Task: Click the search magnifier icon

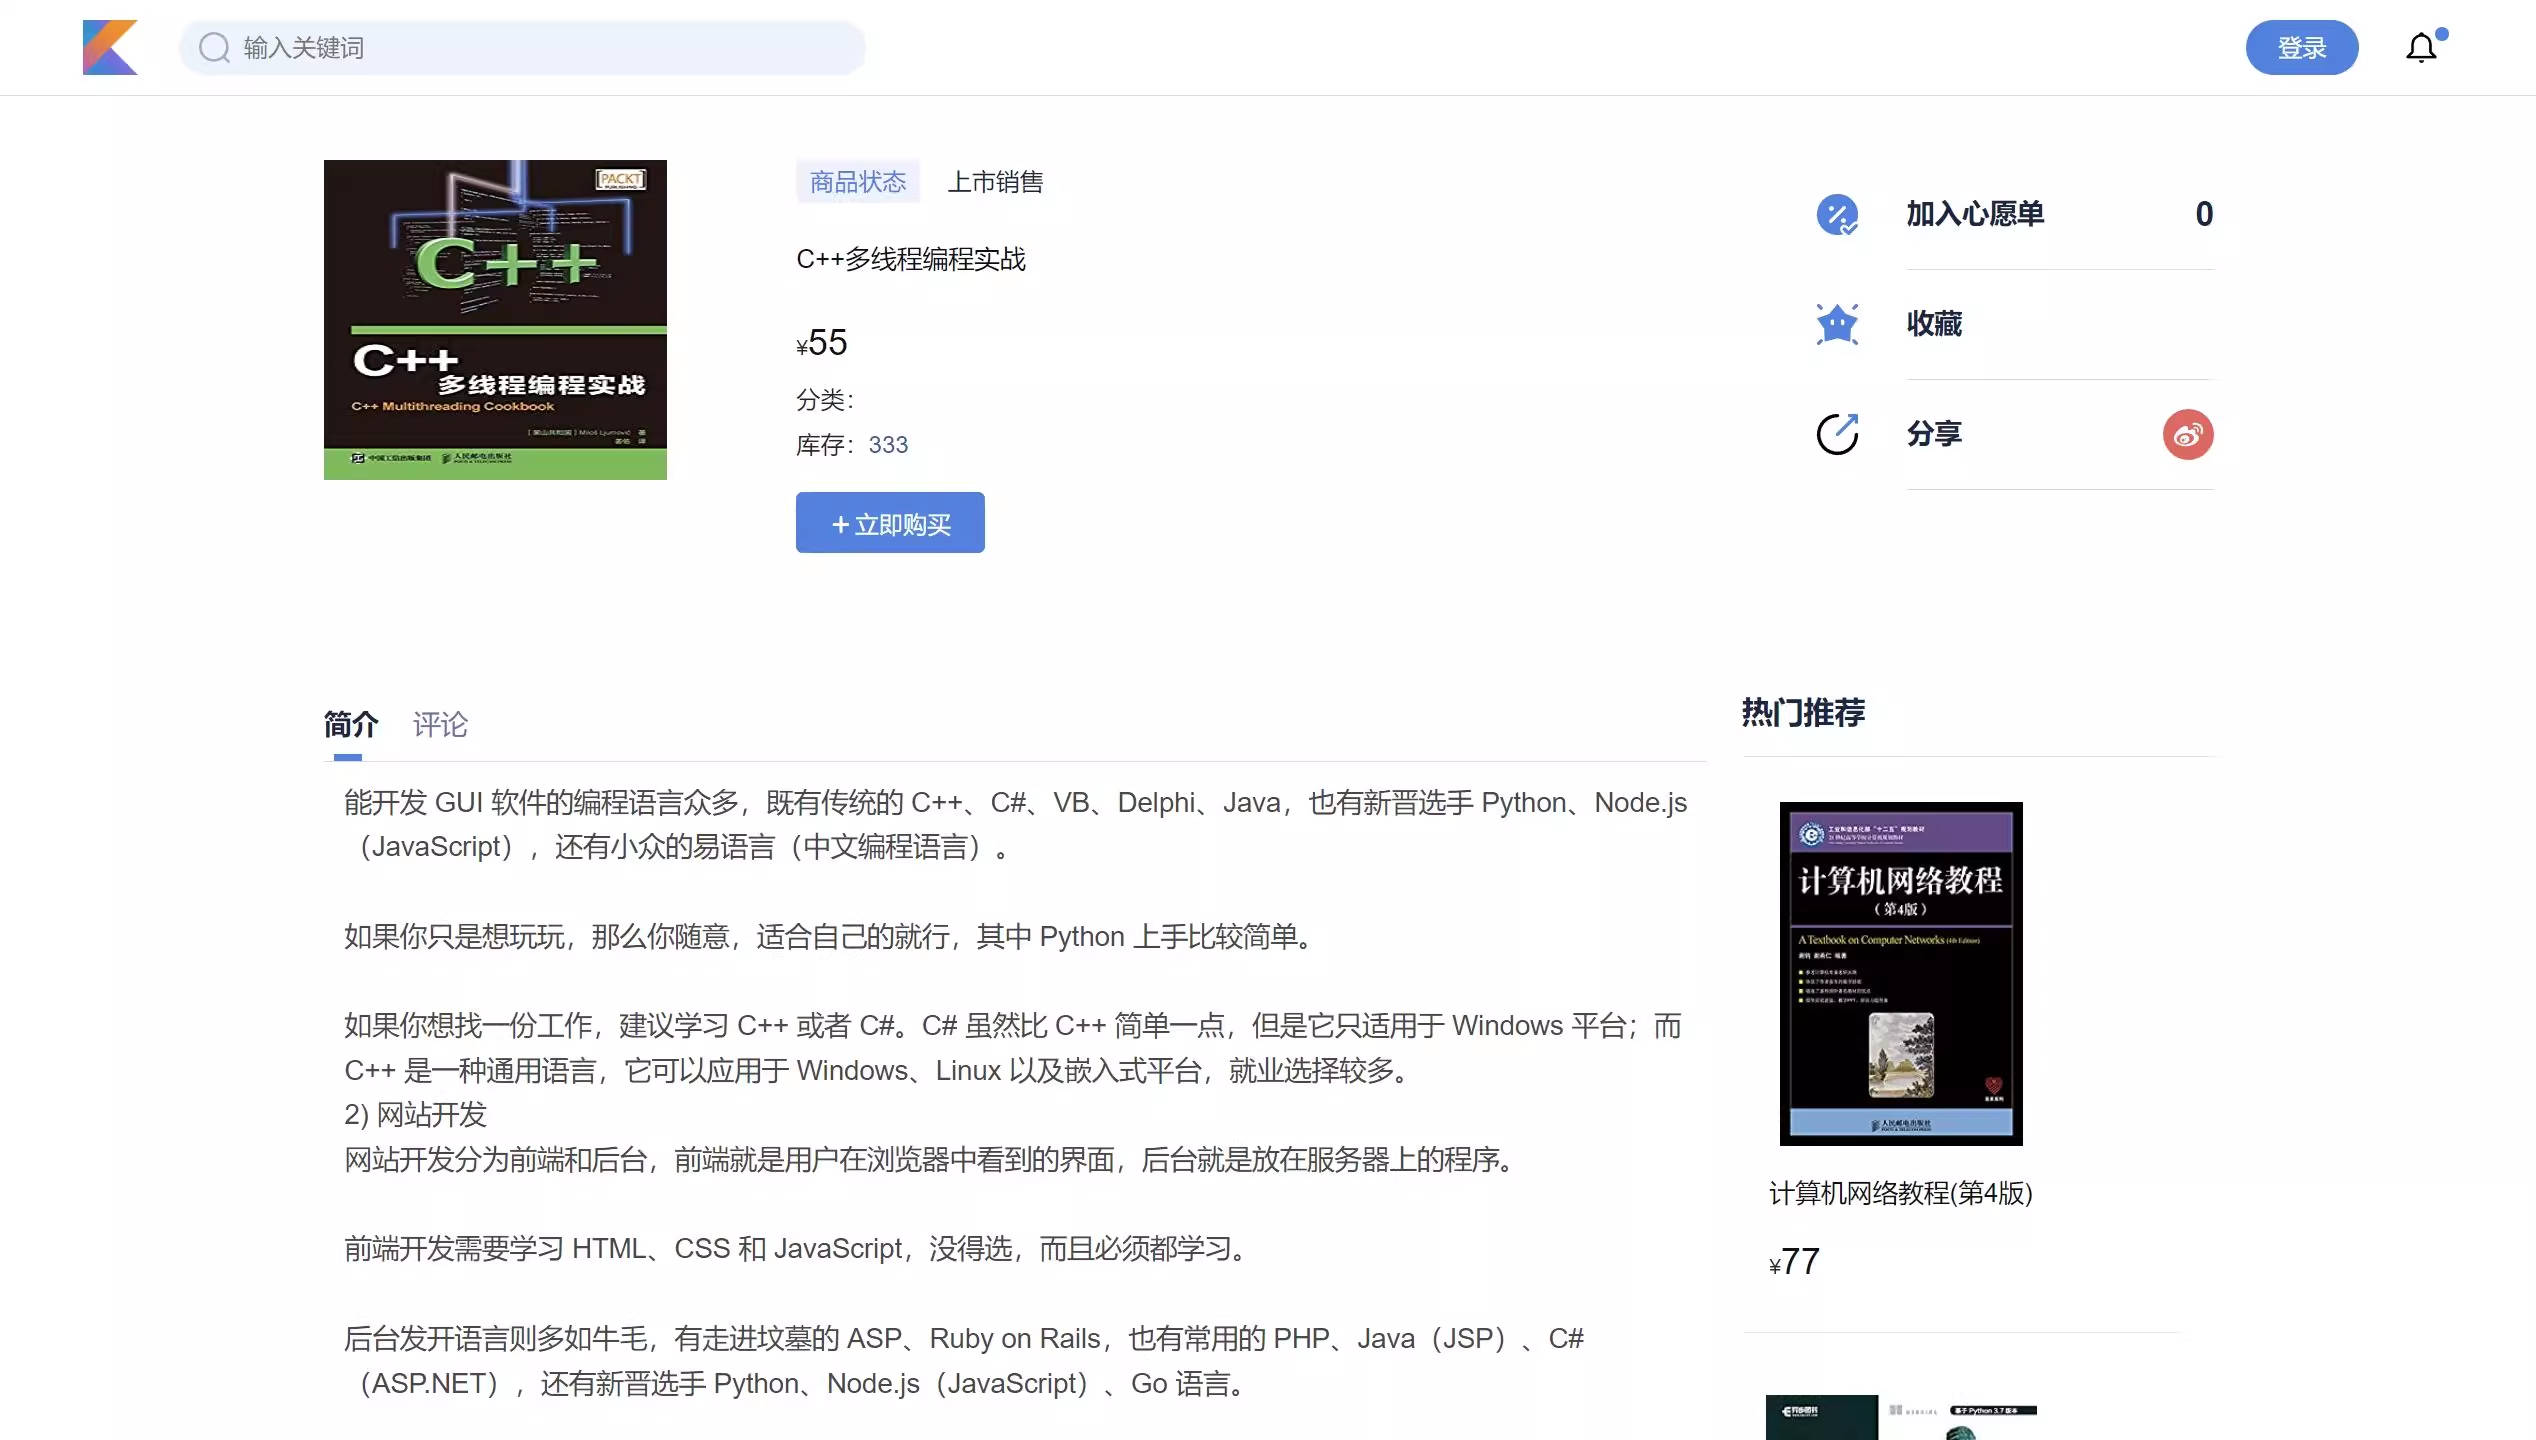Action: click(x=214, y=47)
